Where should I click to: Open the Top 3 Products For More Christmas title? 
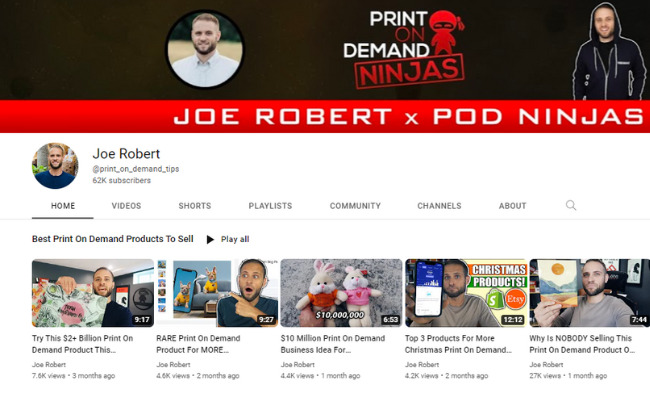pos(458,344)
